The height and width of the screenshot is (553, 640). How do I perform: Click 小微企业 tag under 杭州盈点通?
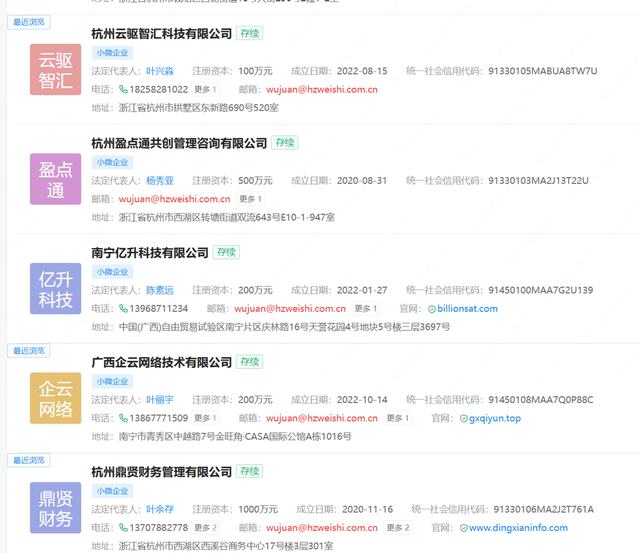coord(112,162)
